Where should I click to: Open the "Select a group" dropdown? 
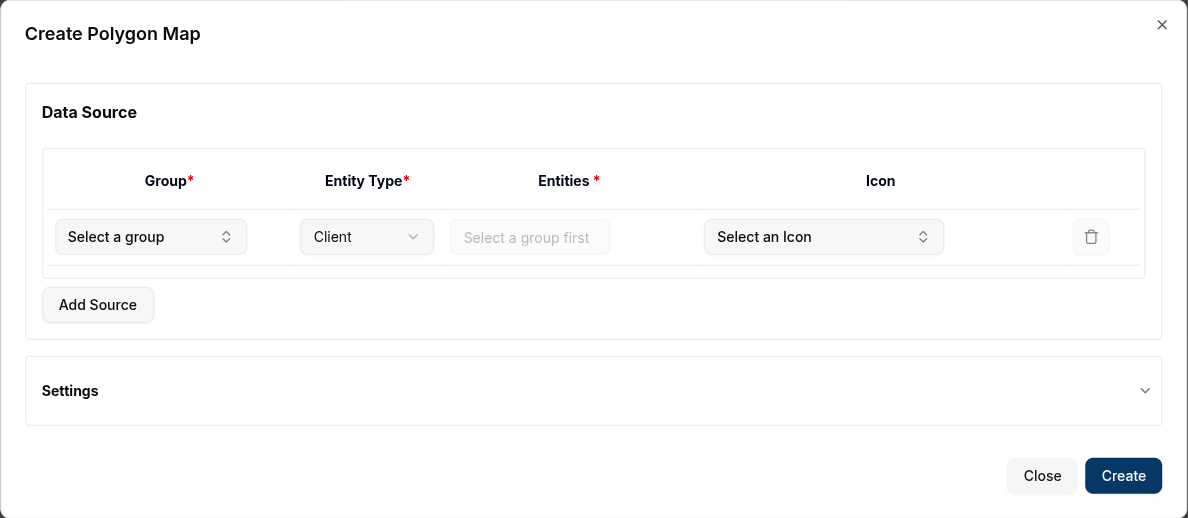click(x=150, y=237)
